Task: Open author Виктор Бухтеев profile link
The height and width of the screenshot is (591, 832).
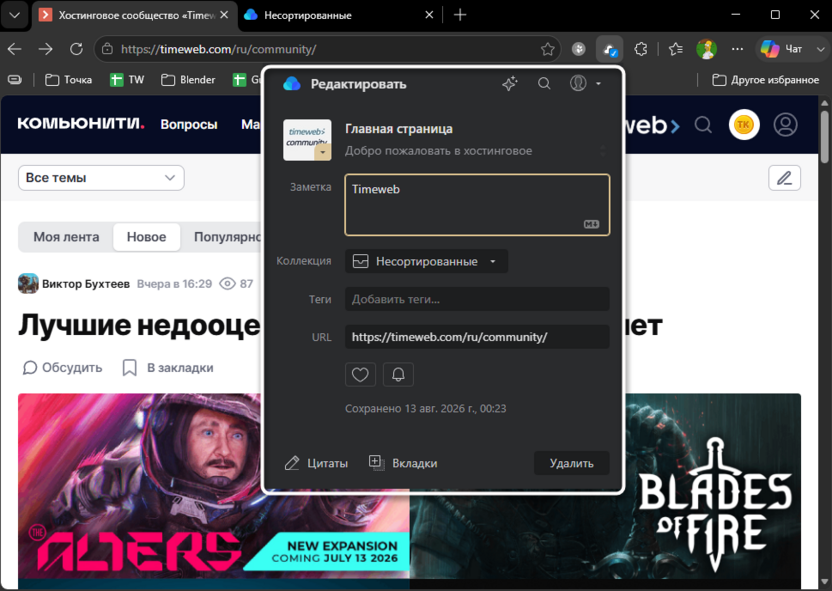Action: (86, 284)
